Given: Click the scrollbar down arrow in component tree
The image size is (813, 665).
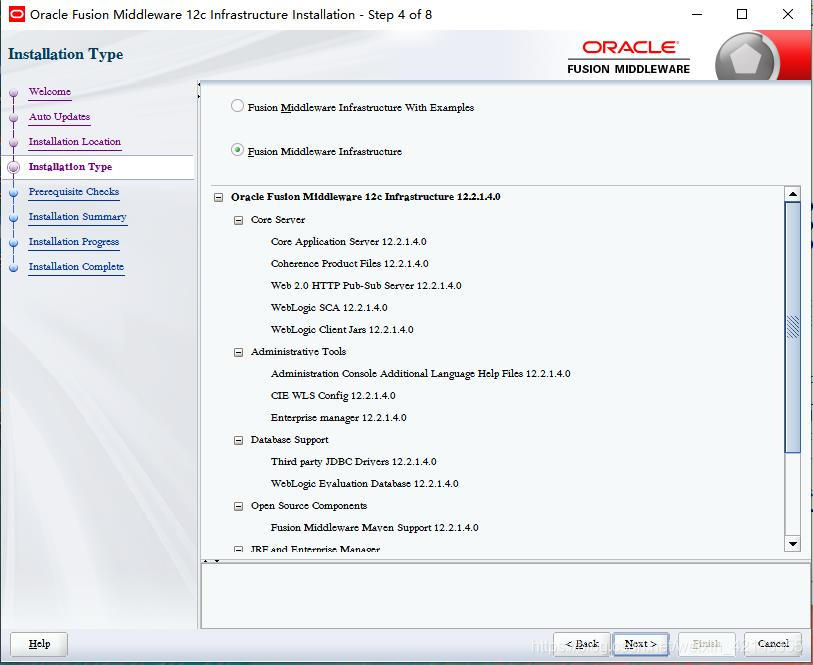Looking at the screenshot, I should click(793, 544).
